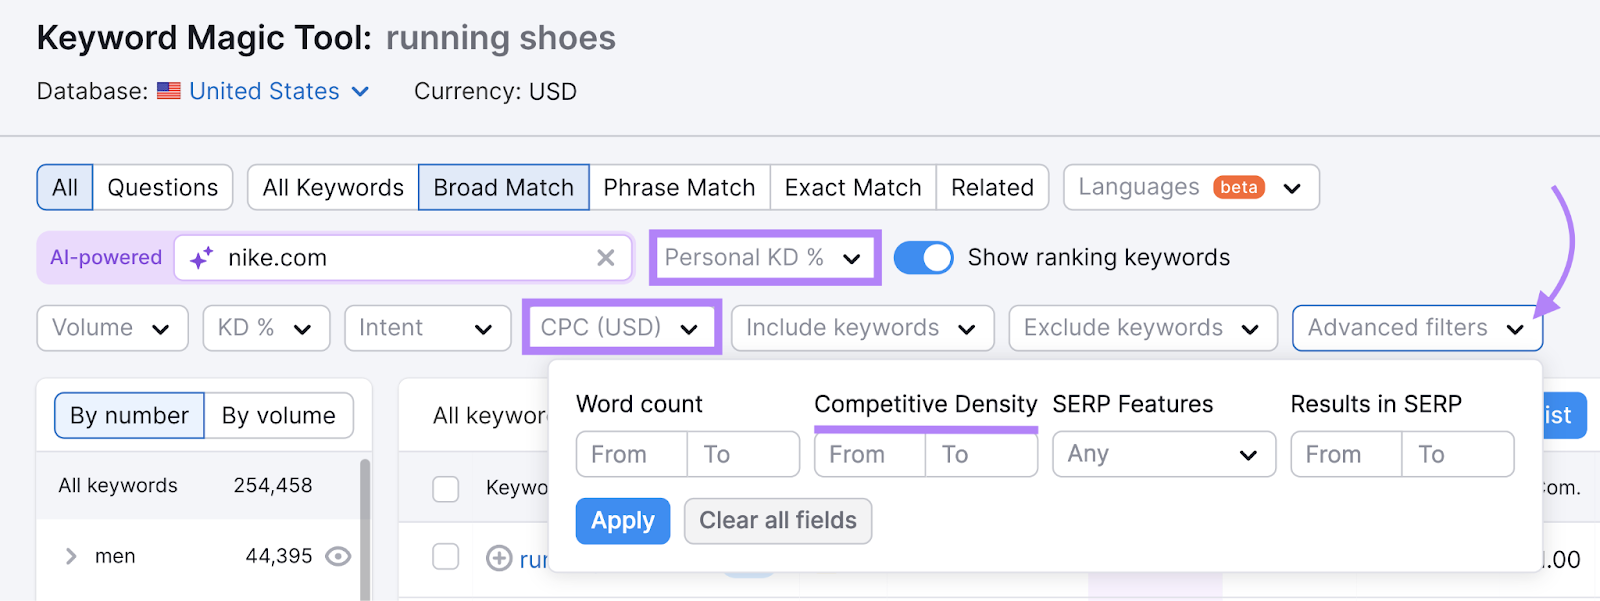Screen dimensions: 1600x601
Task: Expand the SERP Features Any dropdown
Action: click(1163, 455)
